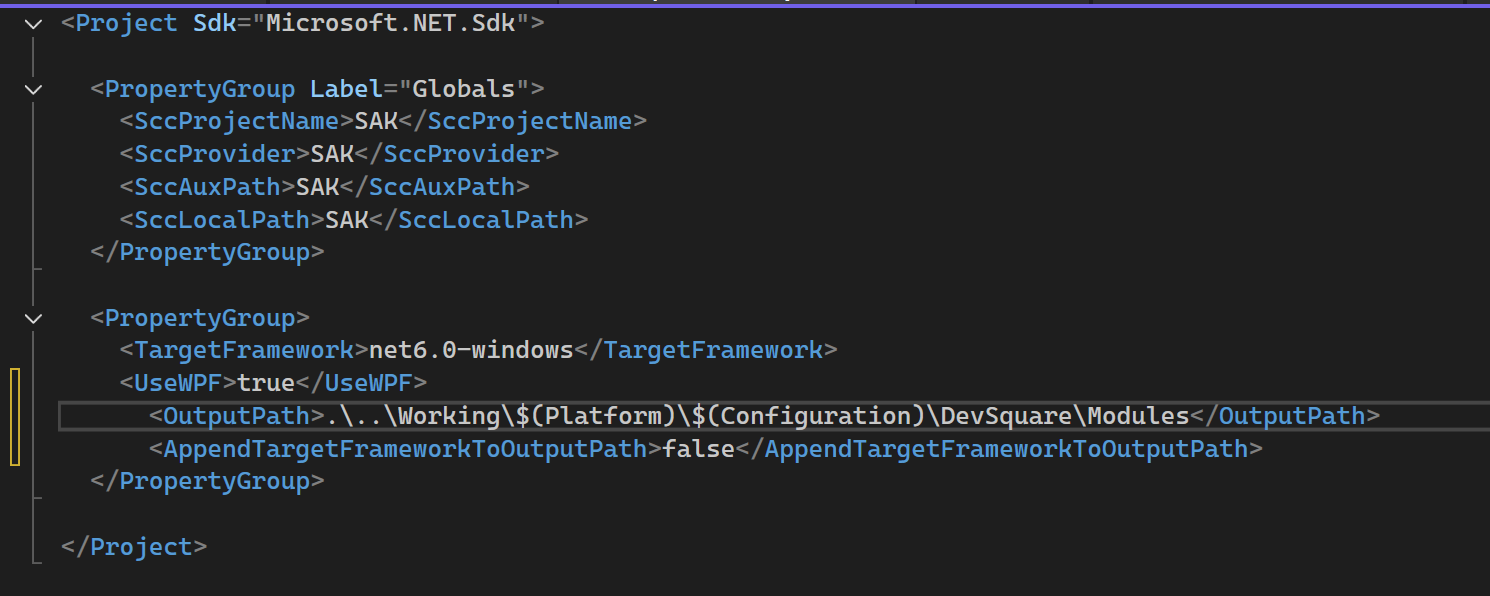Click the closing /Project tag
Screen dimensions: 1490x596
point(134,547)
